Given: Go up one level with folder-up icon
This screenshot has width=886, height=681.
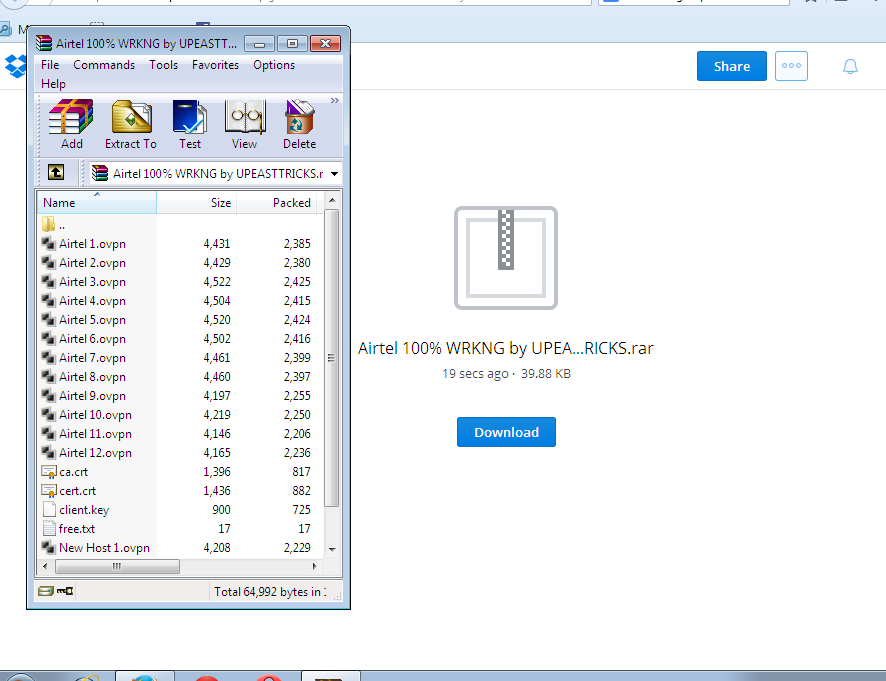Looking at the screenshot, I should 56,172.
